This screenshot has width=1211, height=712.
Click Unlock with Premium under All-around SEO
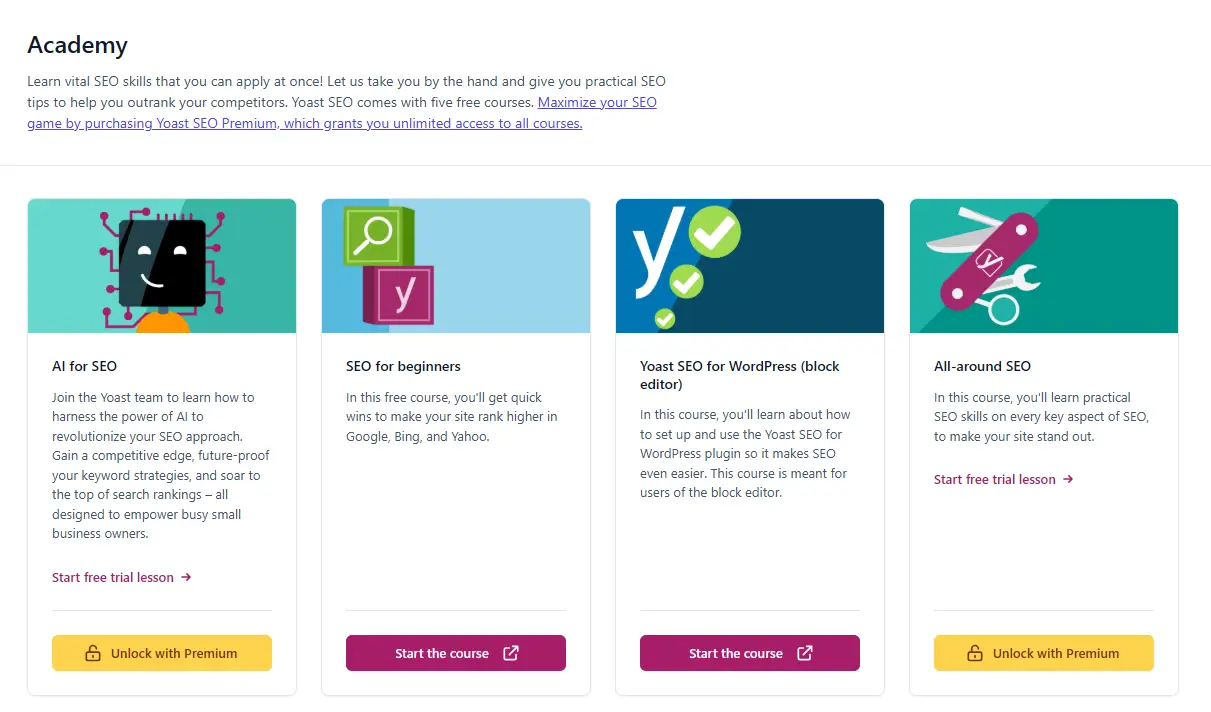point(1043,652)
